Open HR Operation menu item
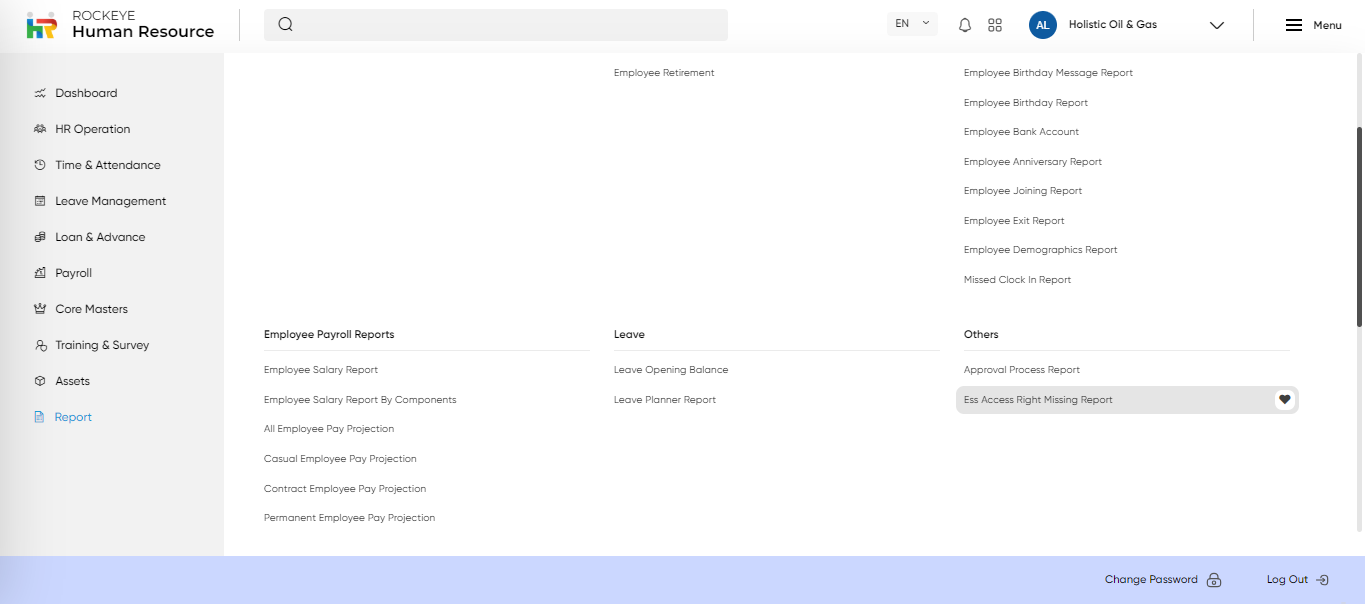1365x604 pixels. click(x=93, y=129)
